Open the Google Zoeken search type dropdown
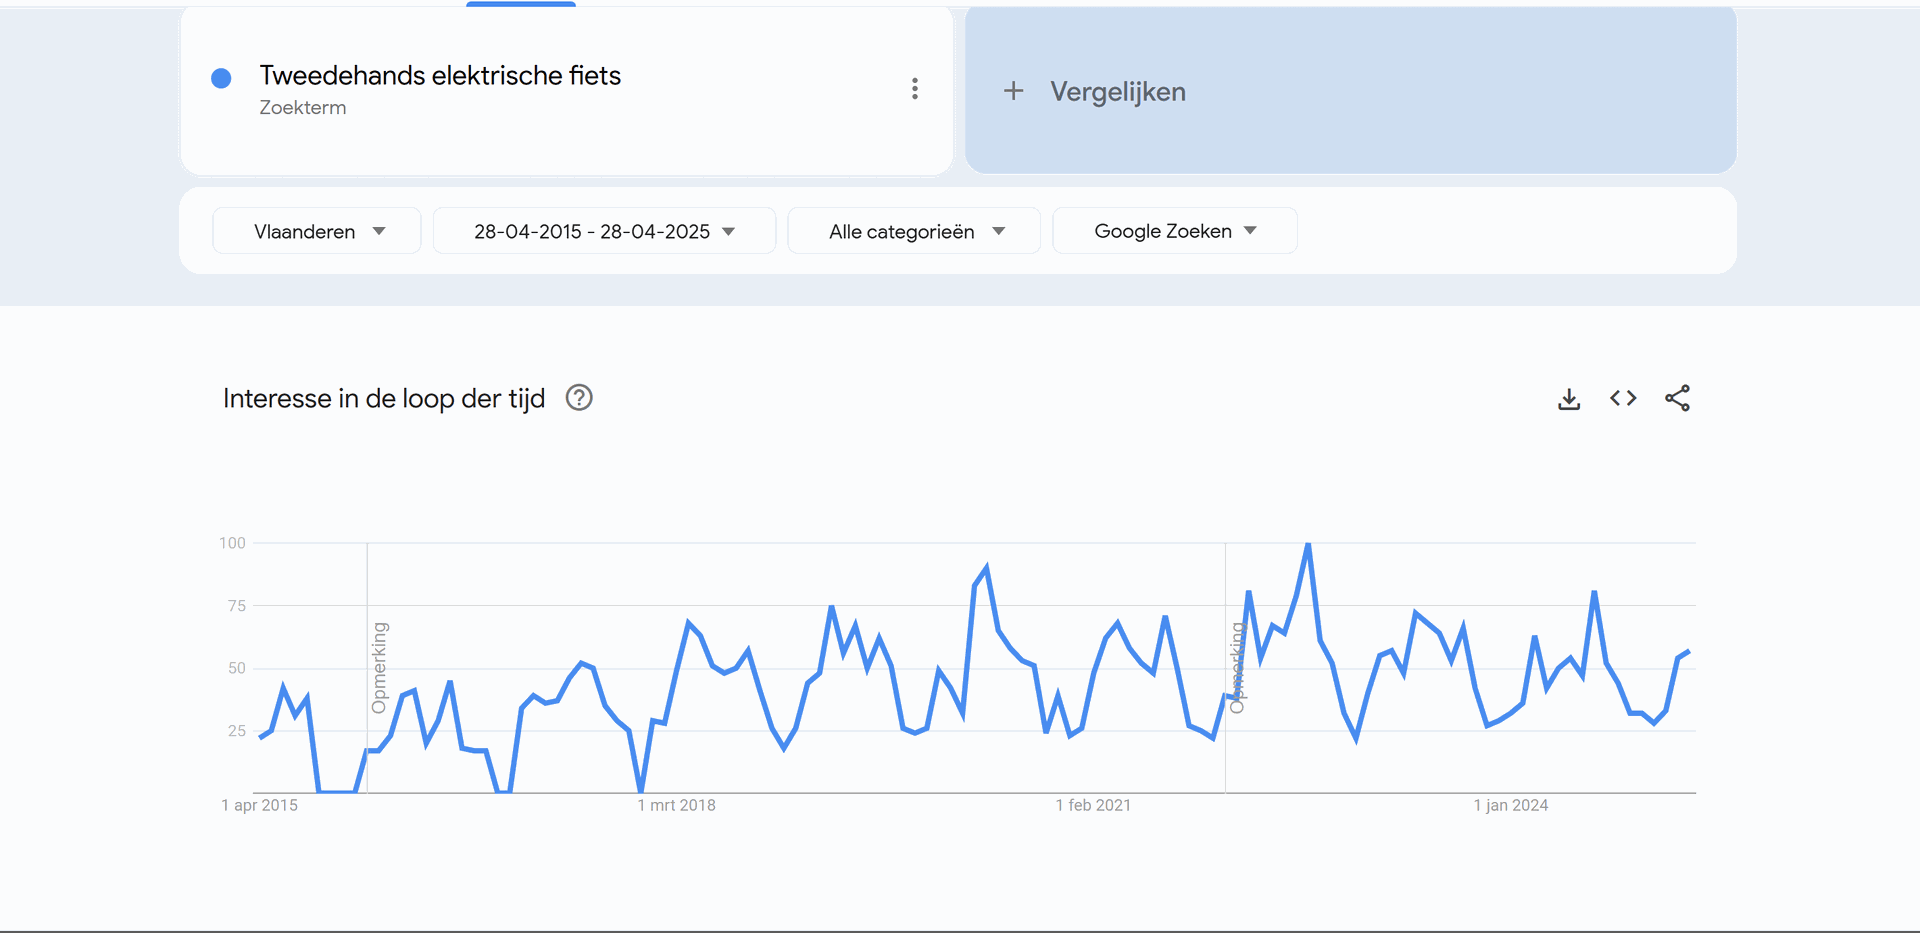Viewport: 1920px width, 933px height. (x=1174, y=231)
